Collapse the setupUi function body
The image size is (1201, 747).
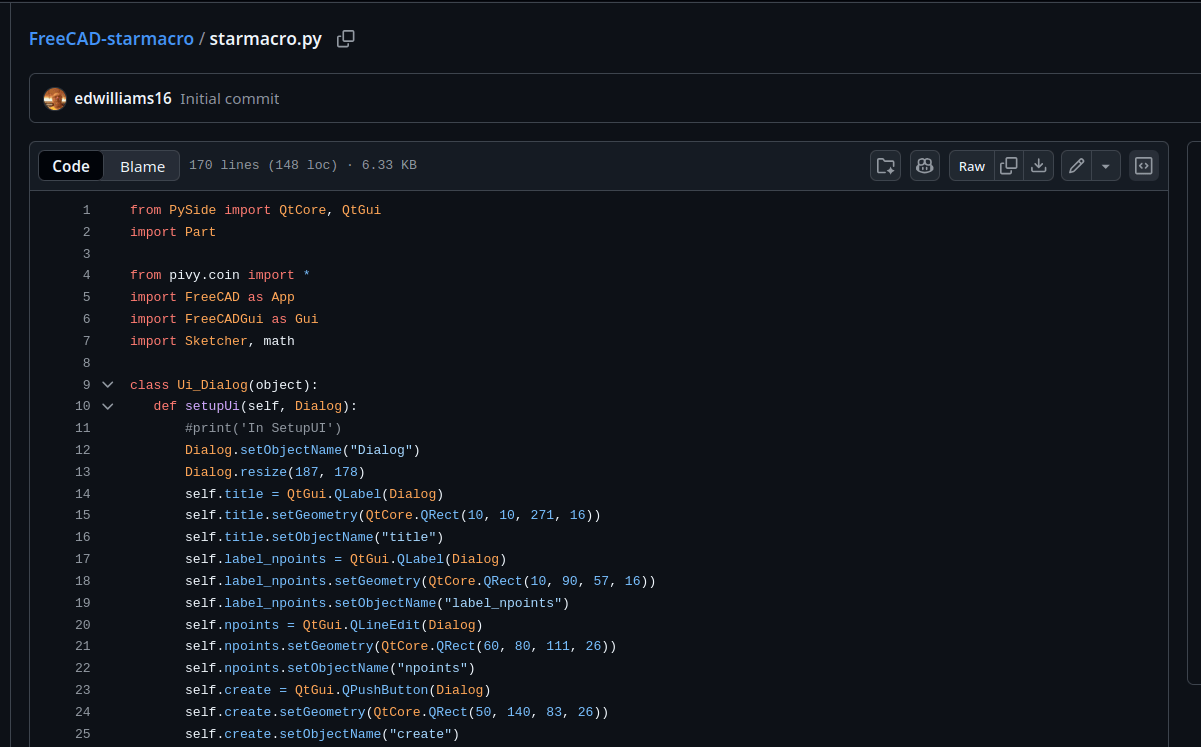[107, 405]
